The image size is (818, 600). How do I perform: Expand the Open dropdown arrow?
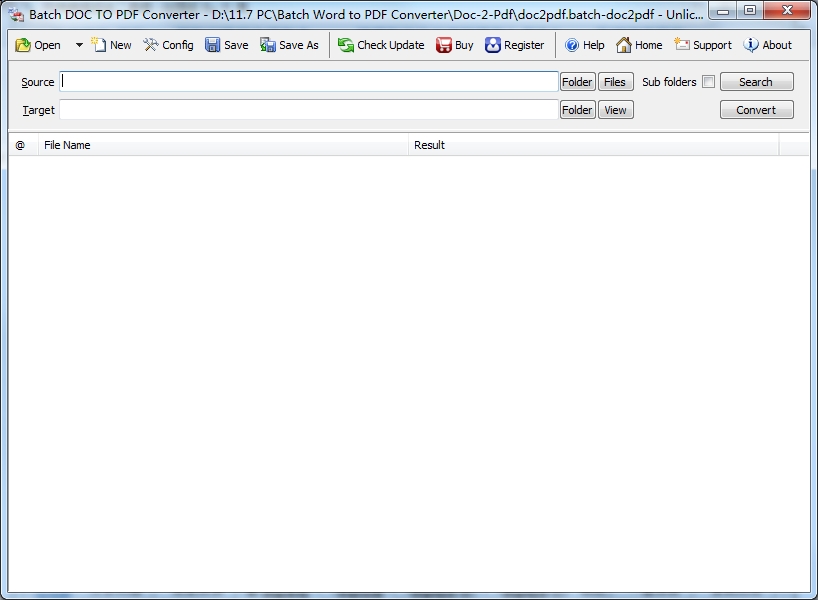(79, 45)
